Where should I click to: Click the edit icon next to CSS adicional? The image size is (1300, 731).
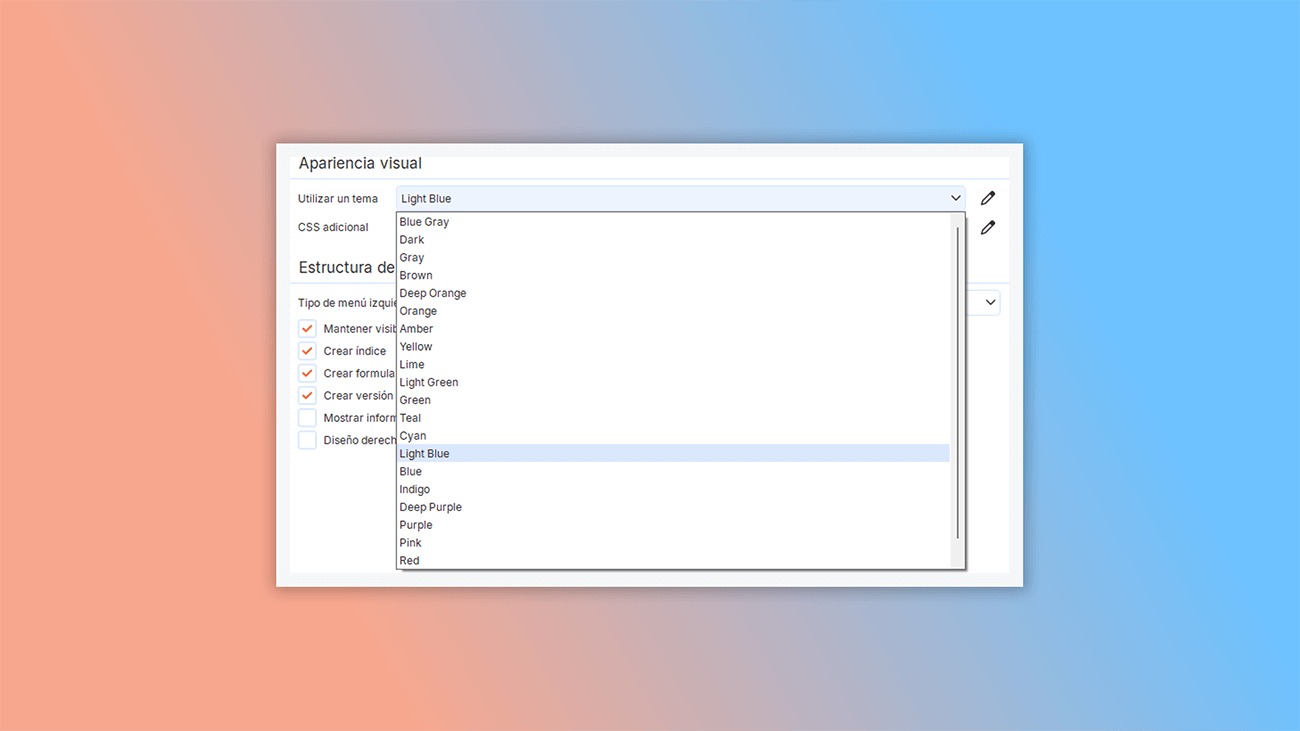pos(987,227)
